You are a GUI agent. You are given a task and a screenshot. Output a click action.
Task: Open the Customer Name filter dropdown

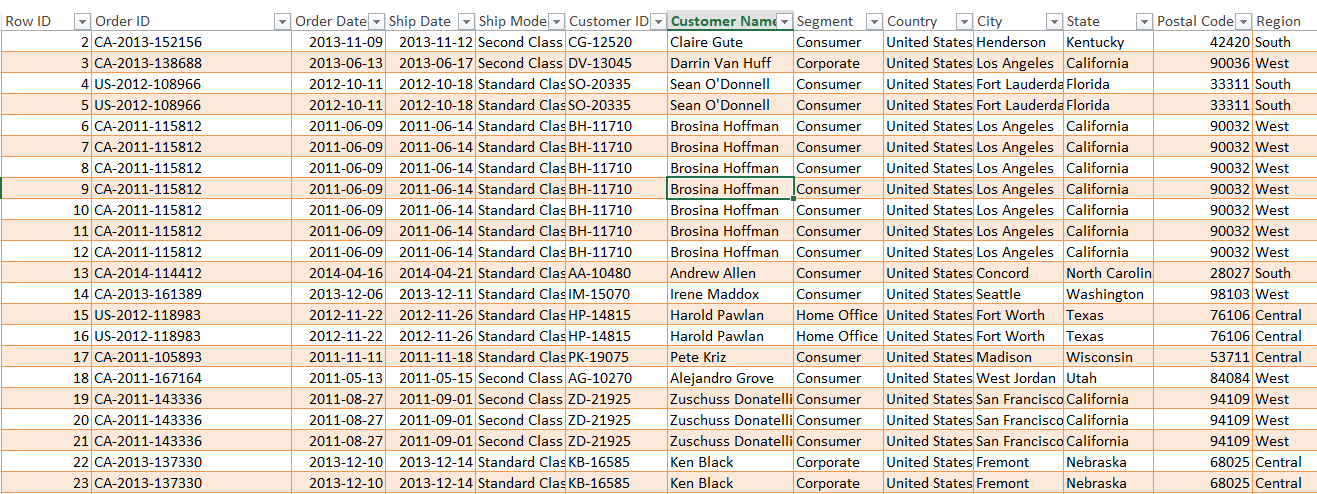click(x=785, y=21)
